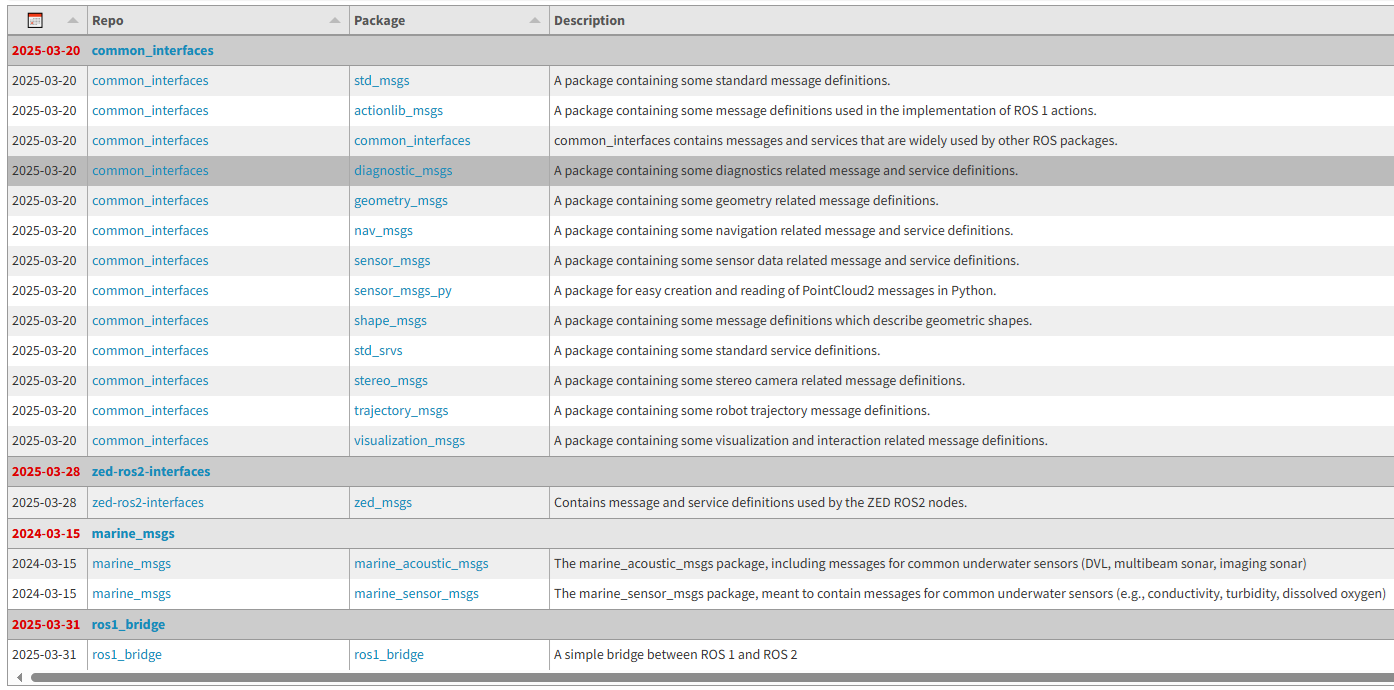Select the red 2025-03-28 group date
This screenshot has width=1394, height=690.
[x=46, y=471]
